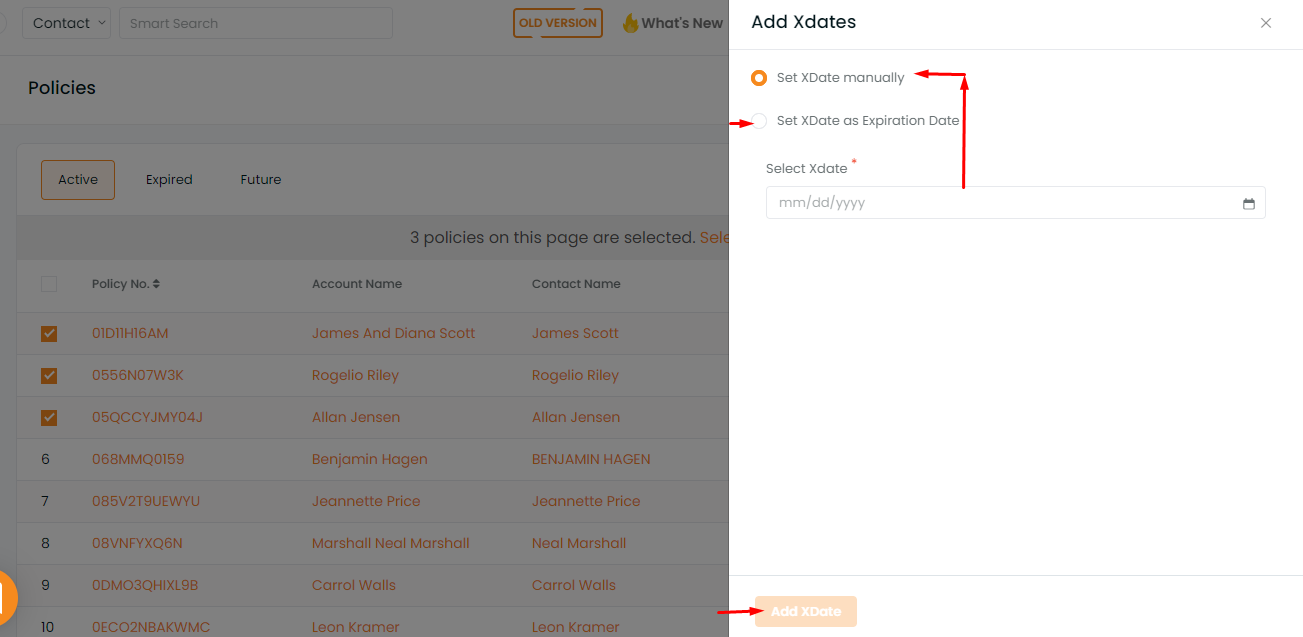The width and height of the screenshot is (1303, 637).
Task: Switch to the Active policies tab
Action: click(x=78, y=180)
